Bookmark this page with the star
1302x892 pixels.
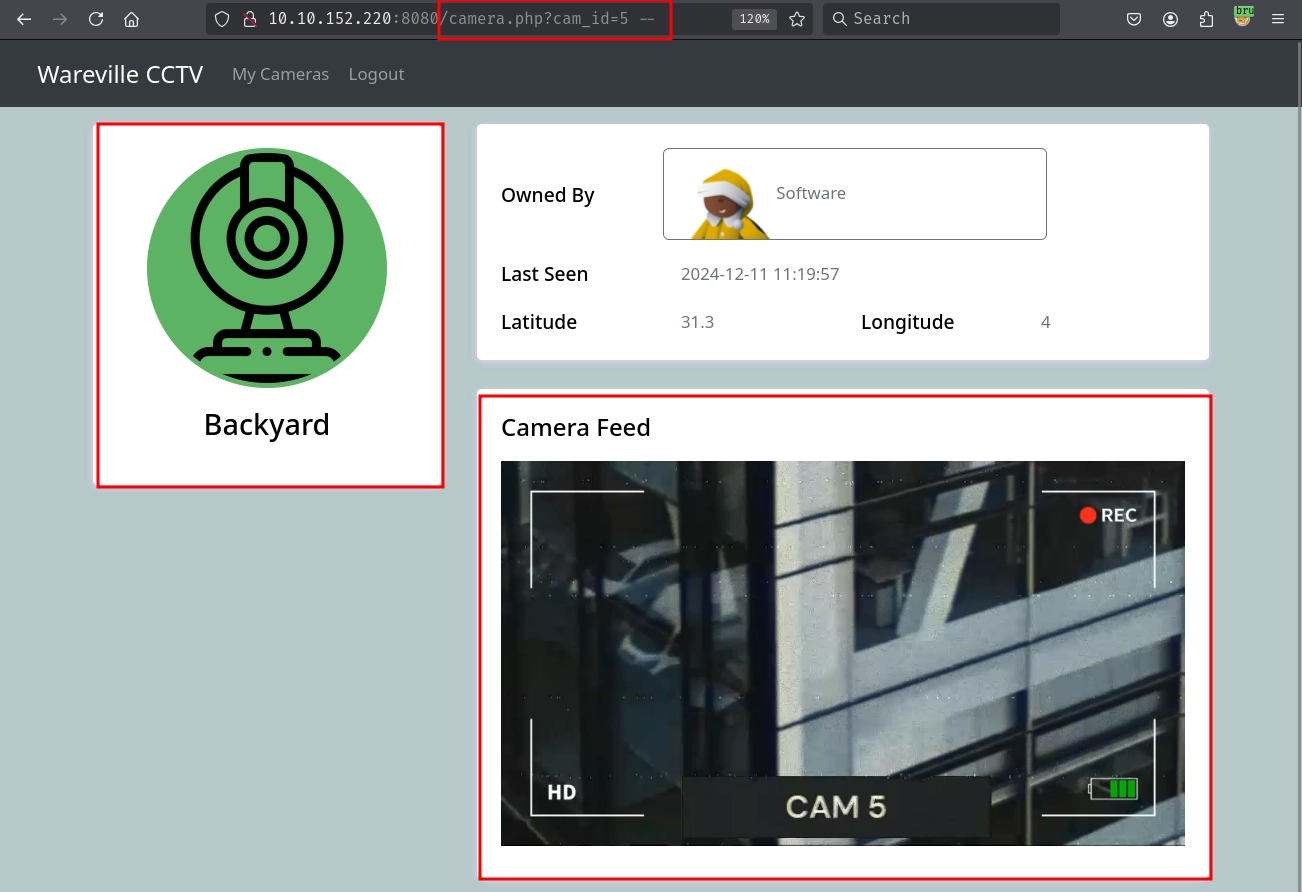pos(797,19)
